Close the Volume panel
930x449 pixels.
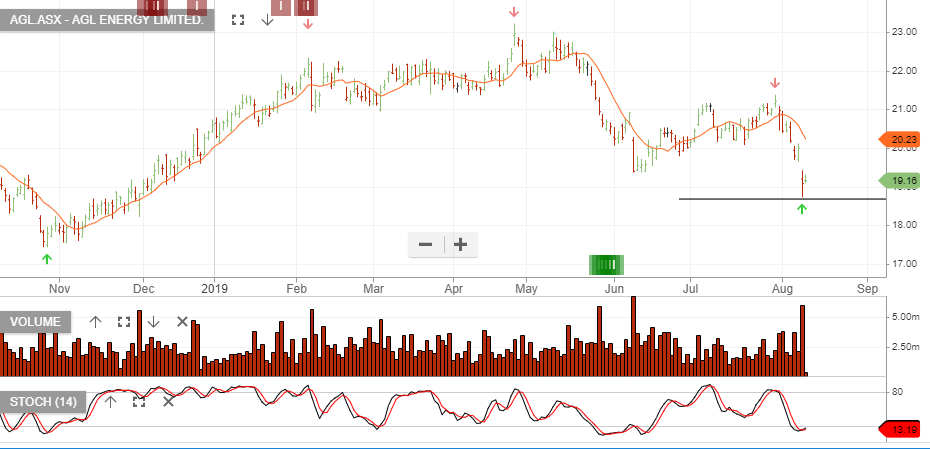pyautogui.click(x=182, y=321)
